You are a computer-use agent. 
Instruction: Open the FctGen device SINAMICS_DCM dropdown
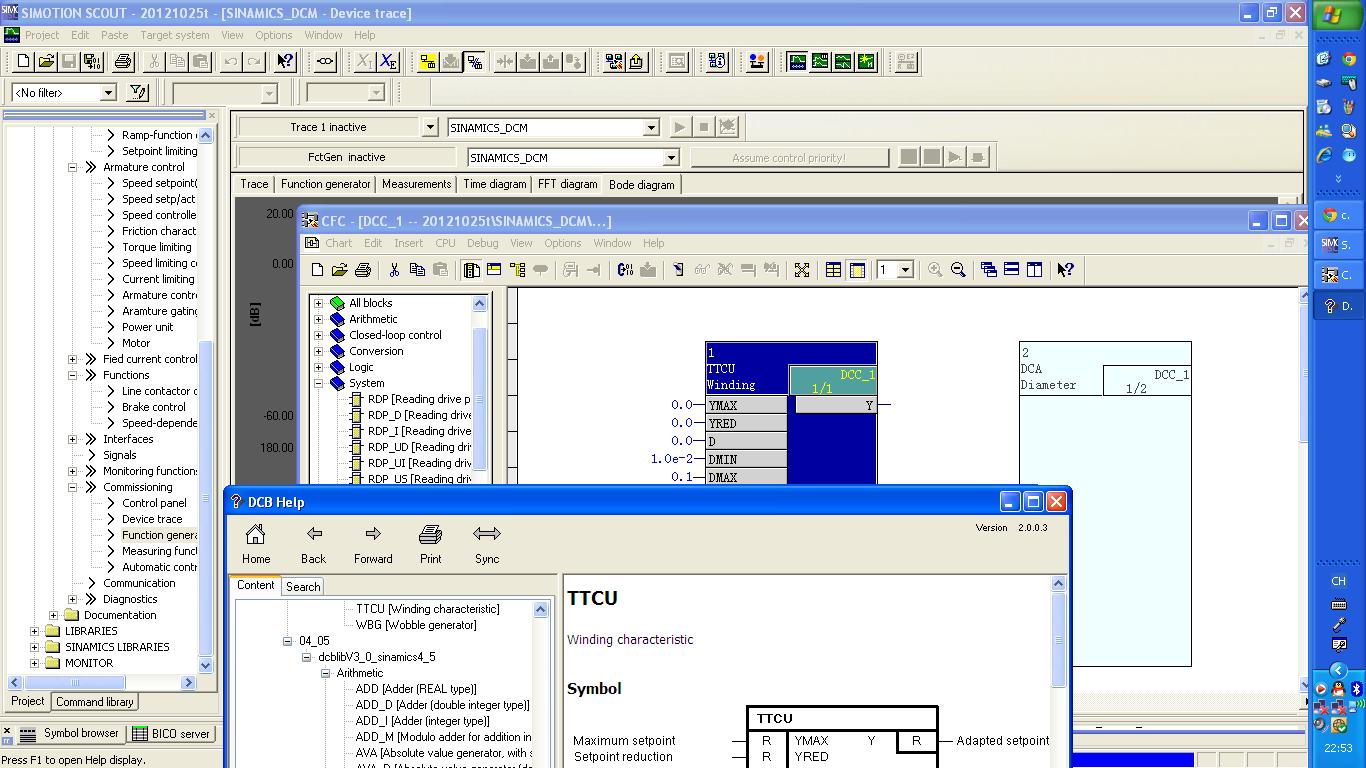671,158
